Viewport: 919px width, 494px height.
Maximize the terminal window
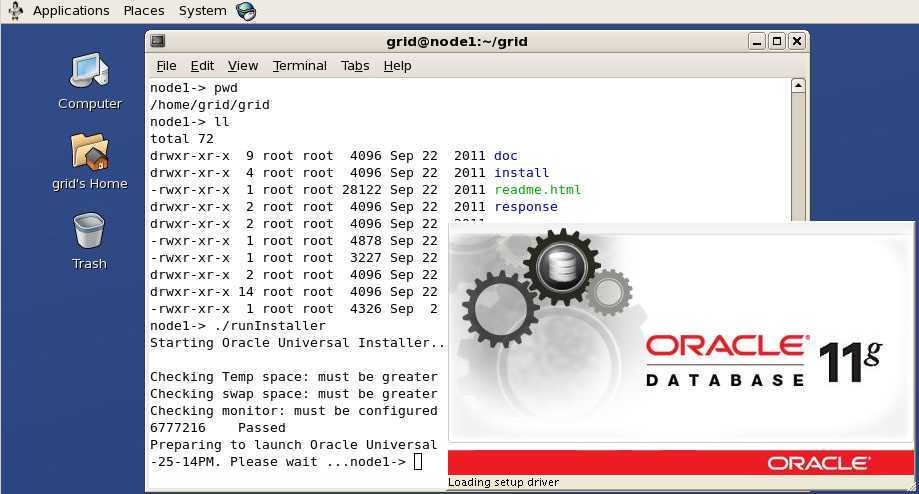pyautogui.click(x=777, y=42)
